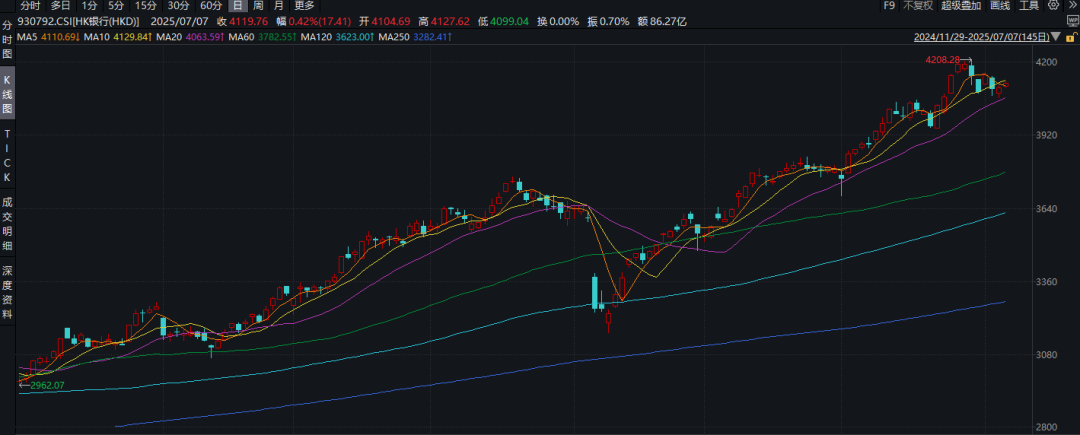1080x435 pixels.
Task: Click the amplitude value 0.70%
Action: (x=614, y=21)
